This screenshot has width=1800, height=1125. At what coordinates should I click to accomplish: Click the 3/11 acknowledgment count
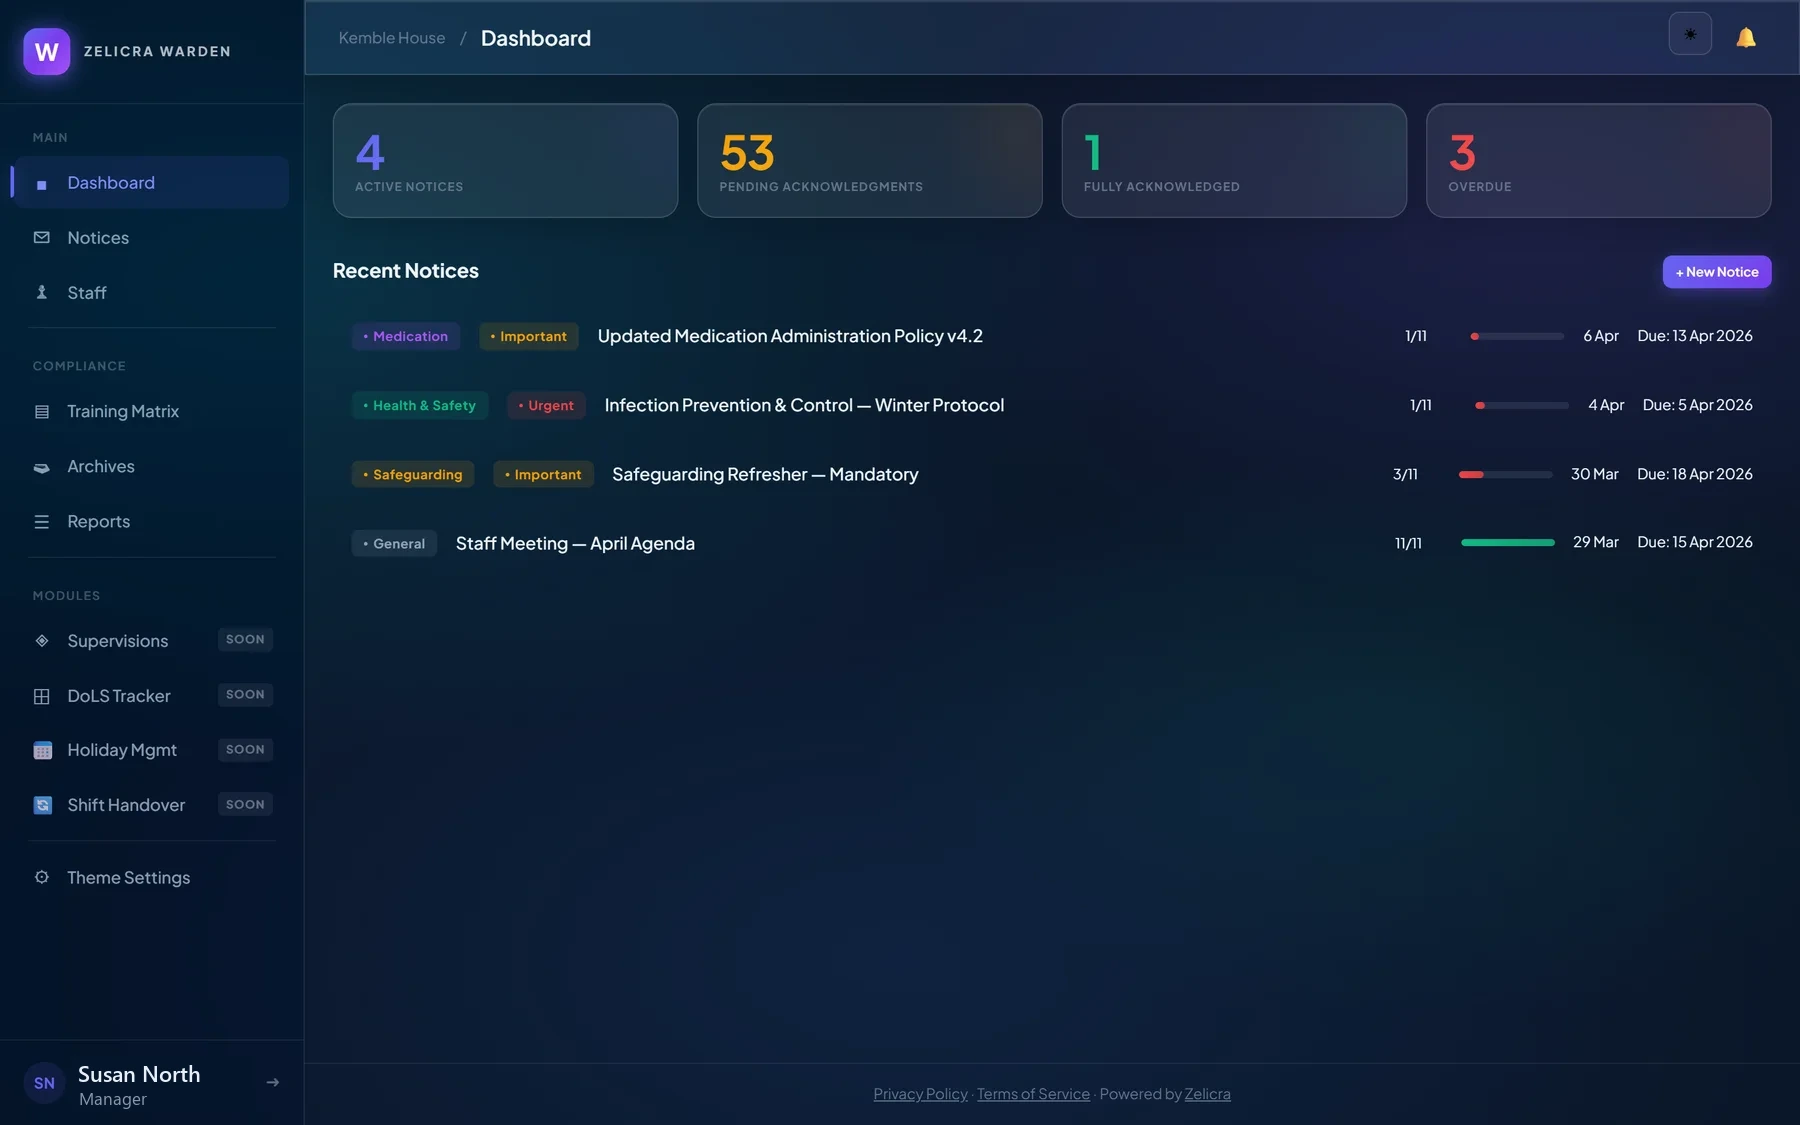point(1405,474)
